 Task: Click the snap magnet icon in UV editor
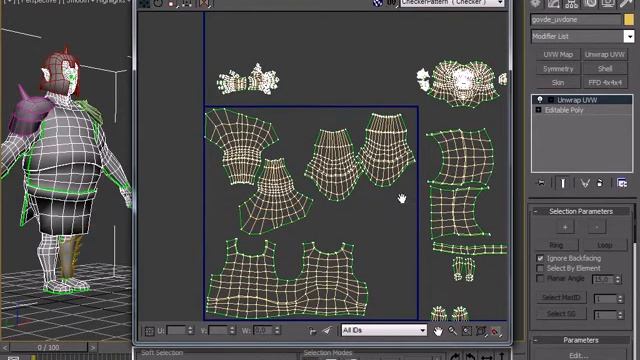tap(496, 331)
